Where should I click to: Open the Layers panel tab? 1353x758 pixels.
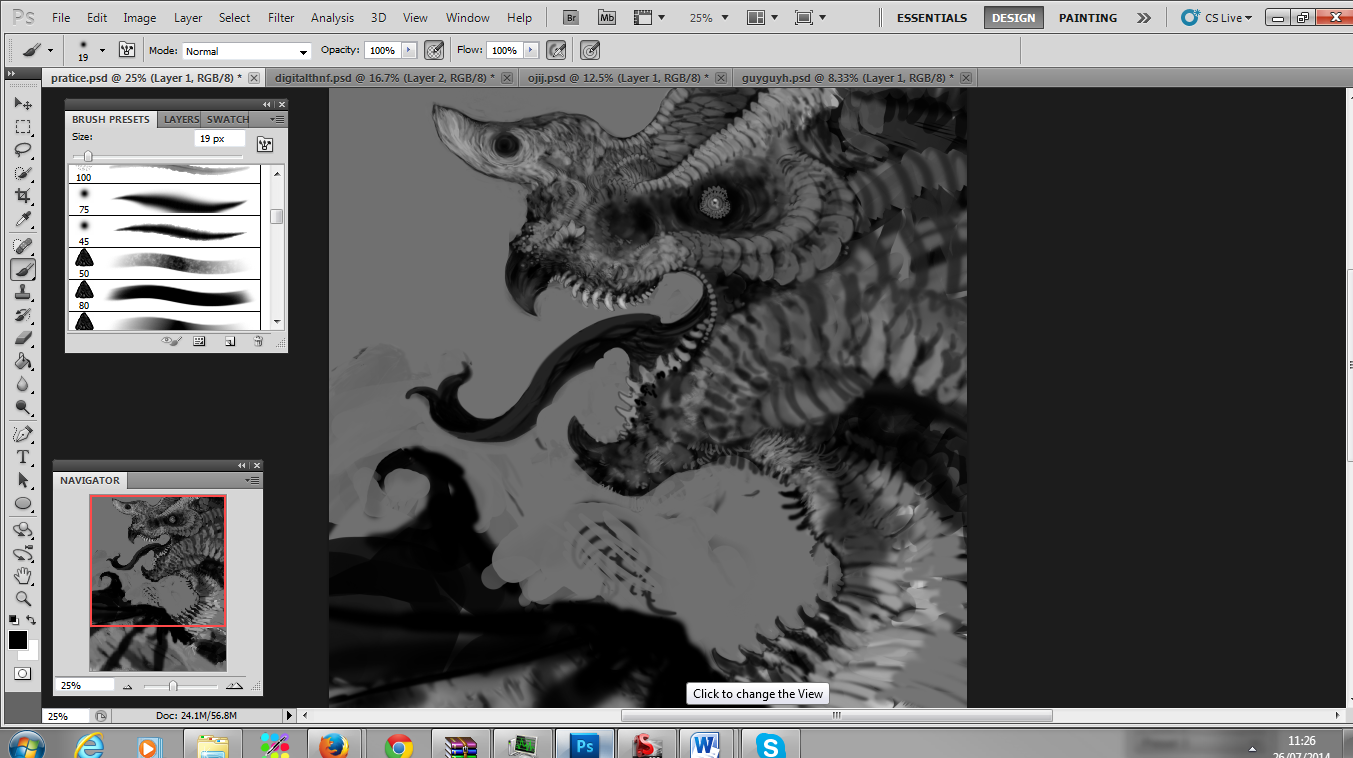[181, 119]
